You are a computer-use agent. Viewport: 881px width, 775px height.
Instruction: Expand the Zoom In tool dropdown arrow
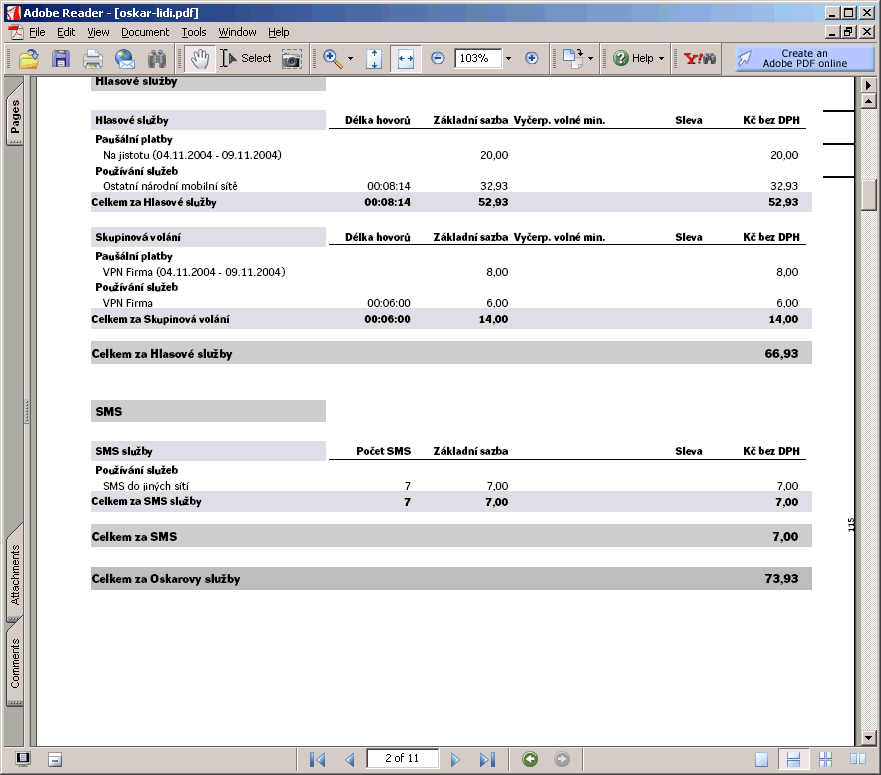[350, 59]
